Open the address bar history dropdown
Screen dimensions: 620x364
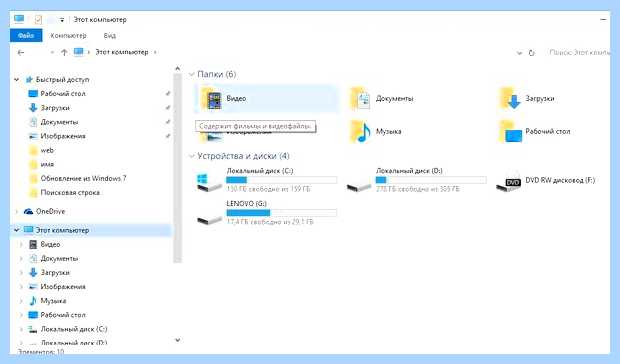[x=519, y=53]
